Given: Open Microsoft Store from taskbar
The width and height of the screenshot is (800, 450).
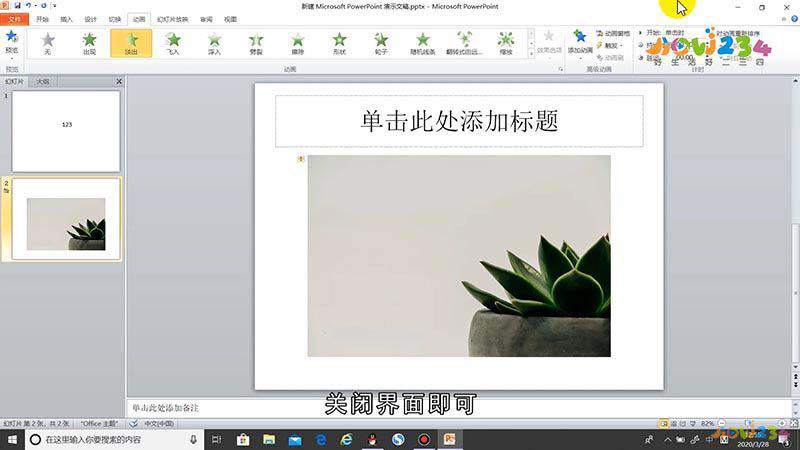Looking at the screenshot, I should 243,439.
